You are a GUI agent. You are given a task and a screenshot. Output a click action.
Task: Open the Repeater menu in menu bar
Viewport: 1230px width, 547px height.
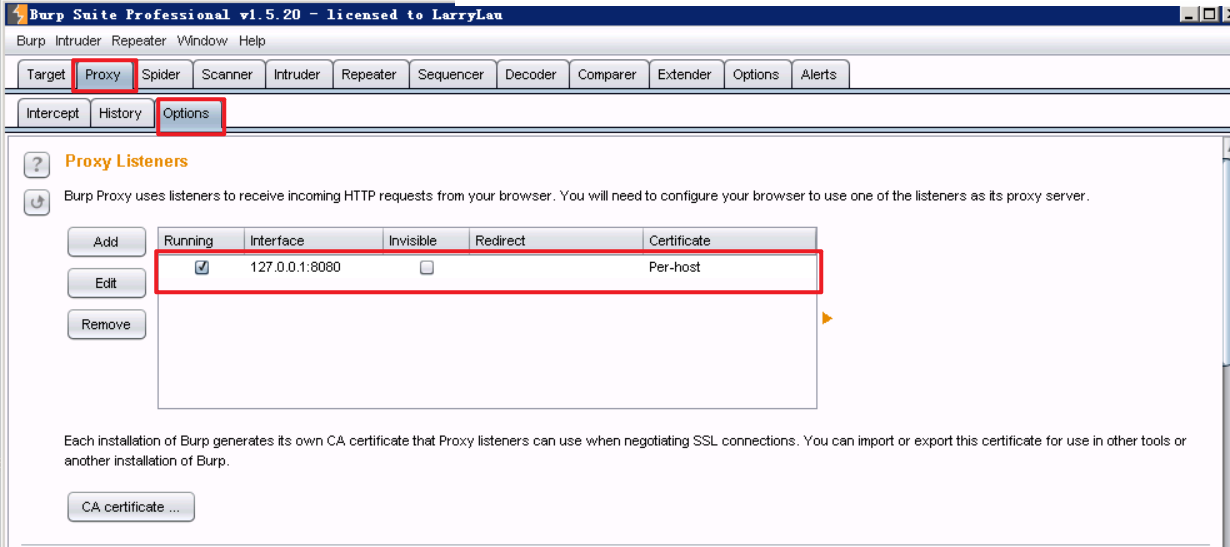pyautogui.click(x=139, y=41)
